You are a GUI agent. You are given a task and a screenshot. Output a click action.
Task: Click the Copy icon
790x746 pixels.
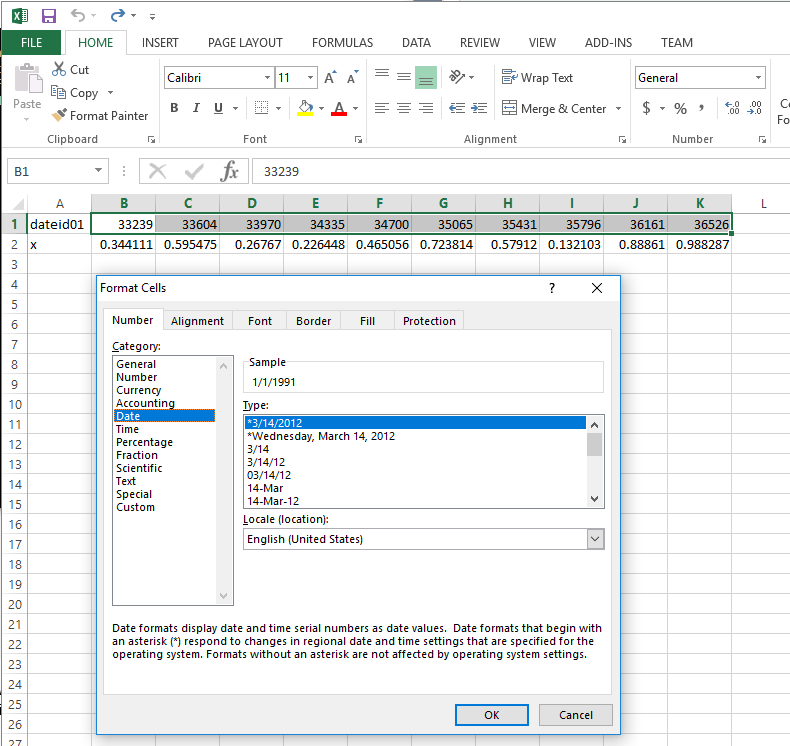click(58, 92)
